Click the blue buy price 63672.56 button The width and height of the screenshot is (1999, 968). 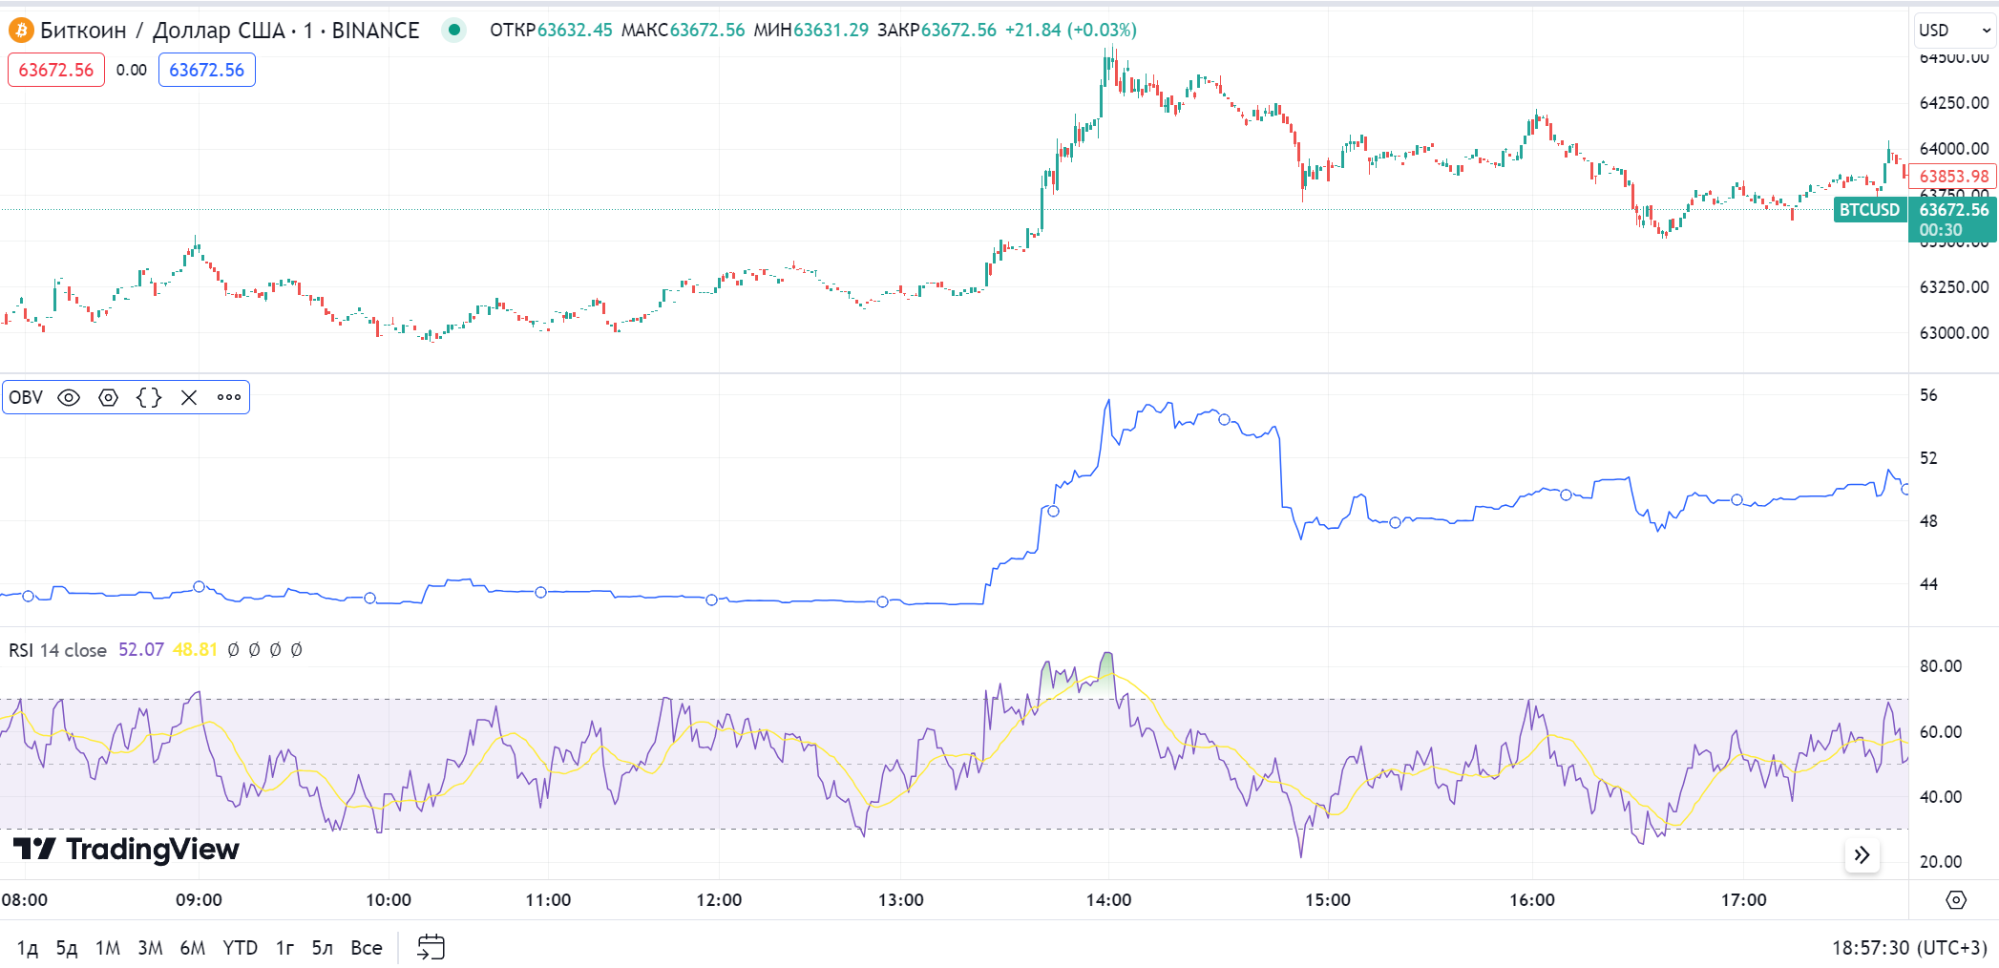[207, 70]
